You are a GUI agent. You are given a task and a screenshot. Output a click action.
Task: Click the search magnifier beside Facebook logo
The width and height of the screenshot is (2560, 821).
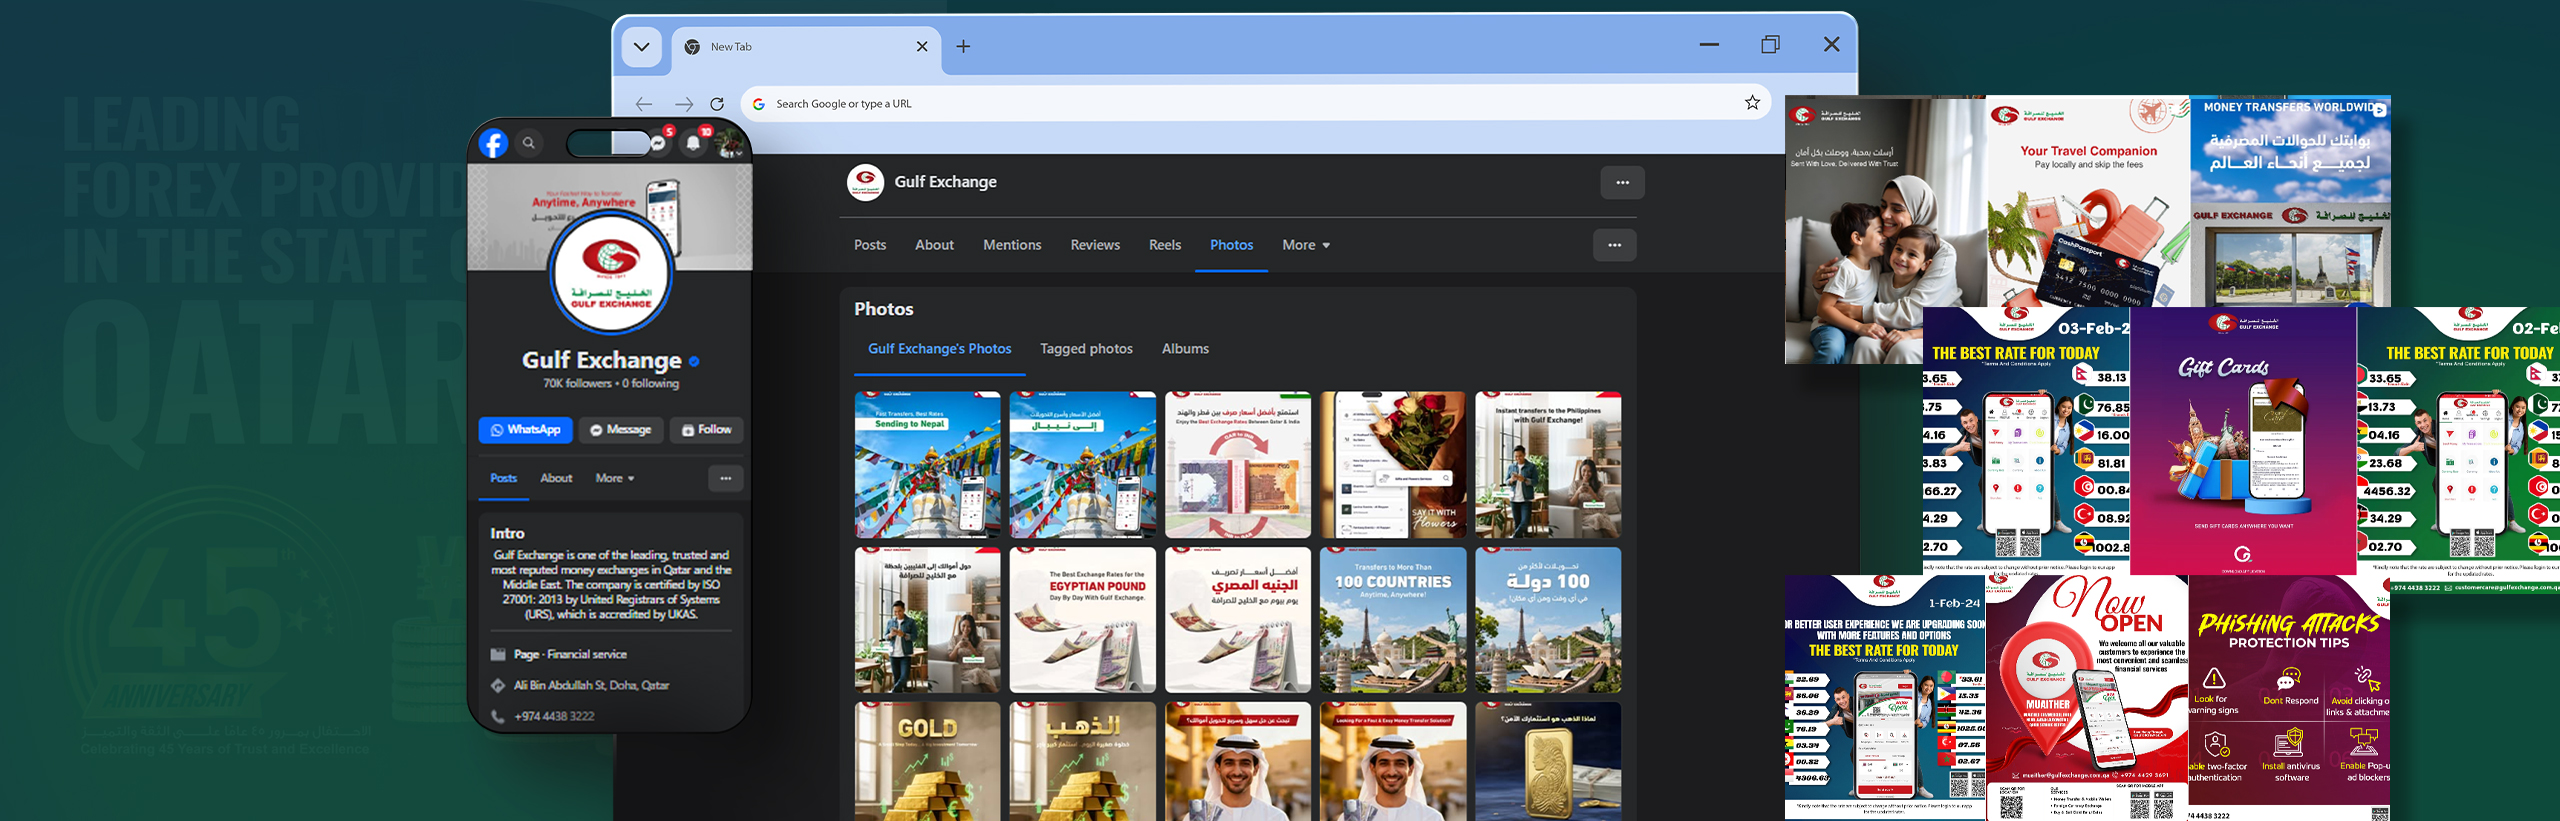(x=529, y=143)
